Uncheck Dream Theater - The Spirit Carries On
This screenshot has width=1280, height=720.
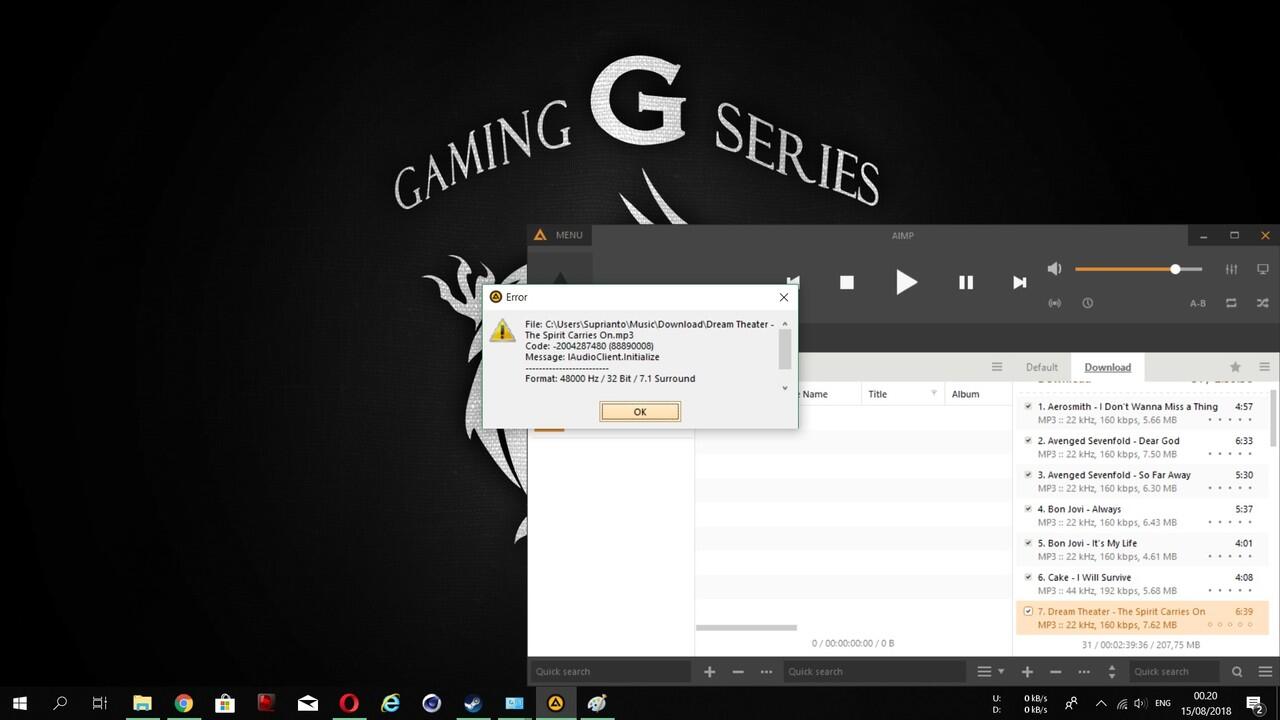point(1028,611)
